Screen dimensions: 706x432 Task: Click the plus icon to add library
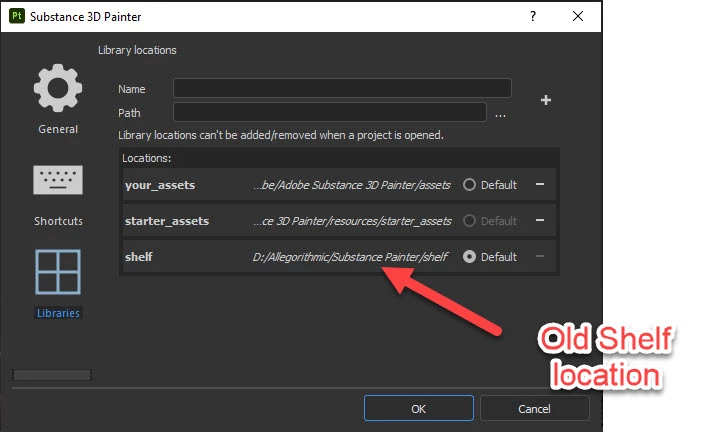coord(546,100)
